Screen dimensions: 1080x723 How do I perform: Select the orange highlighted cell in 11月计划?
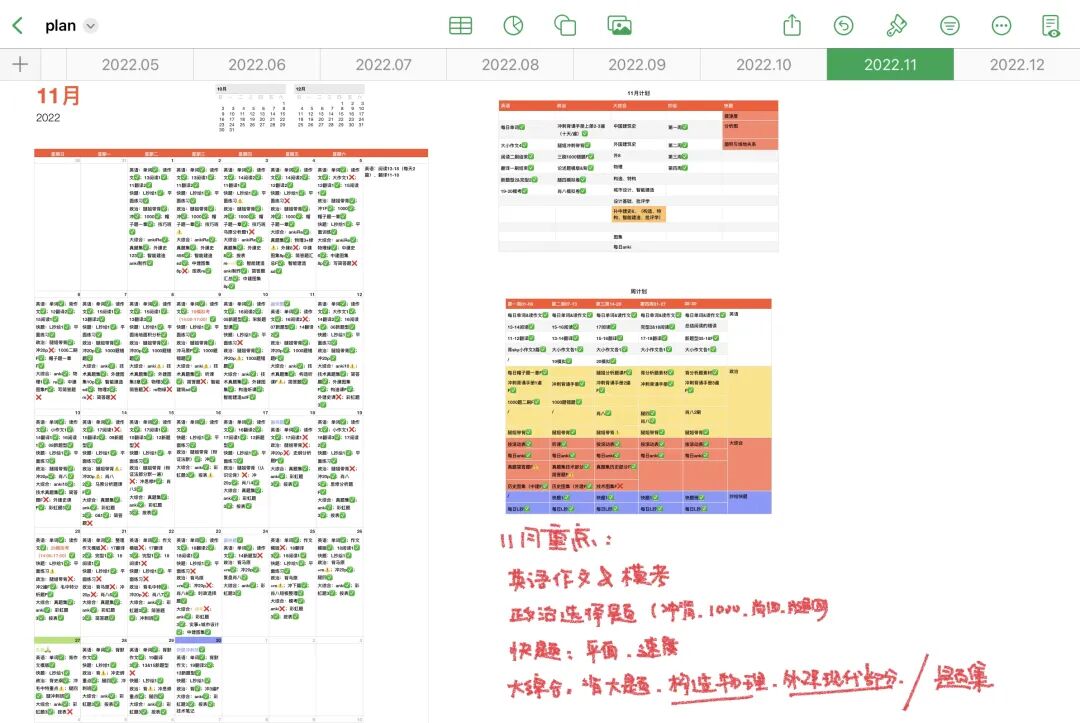coord(640,213)
